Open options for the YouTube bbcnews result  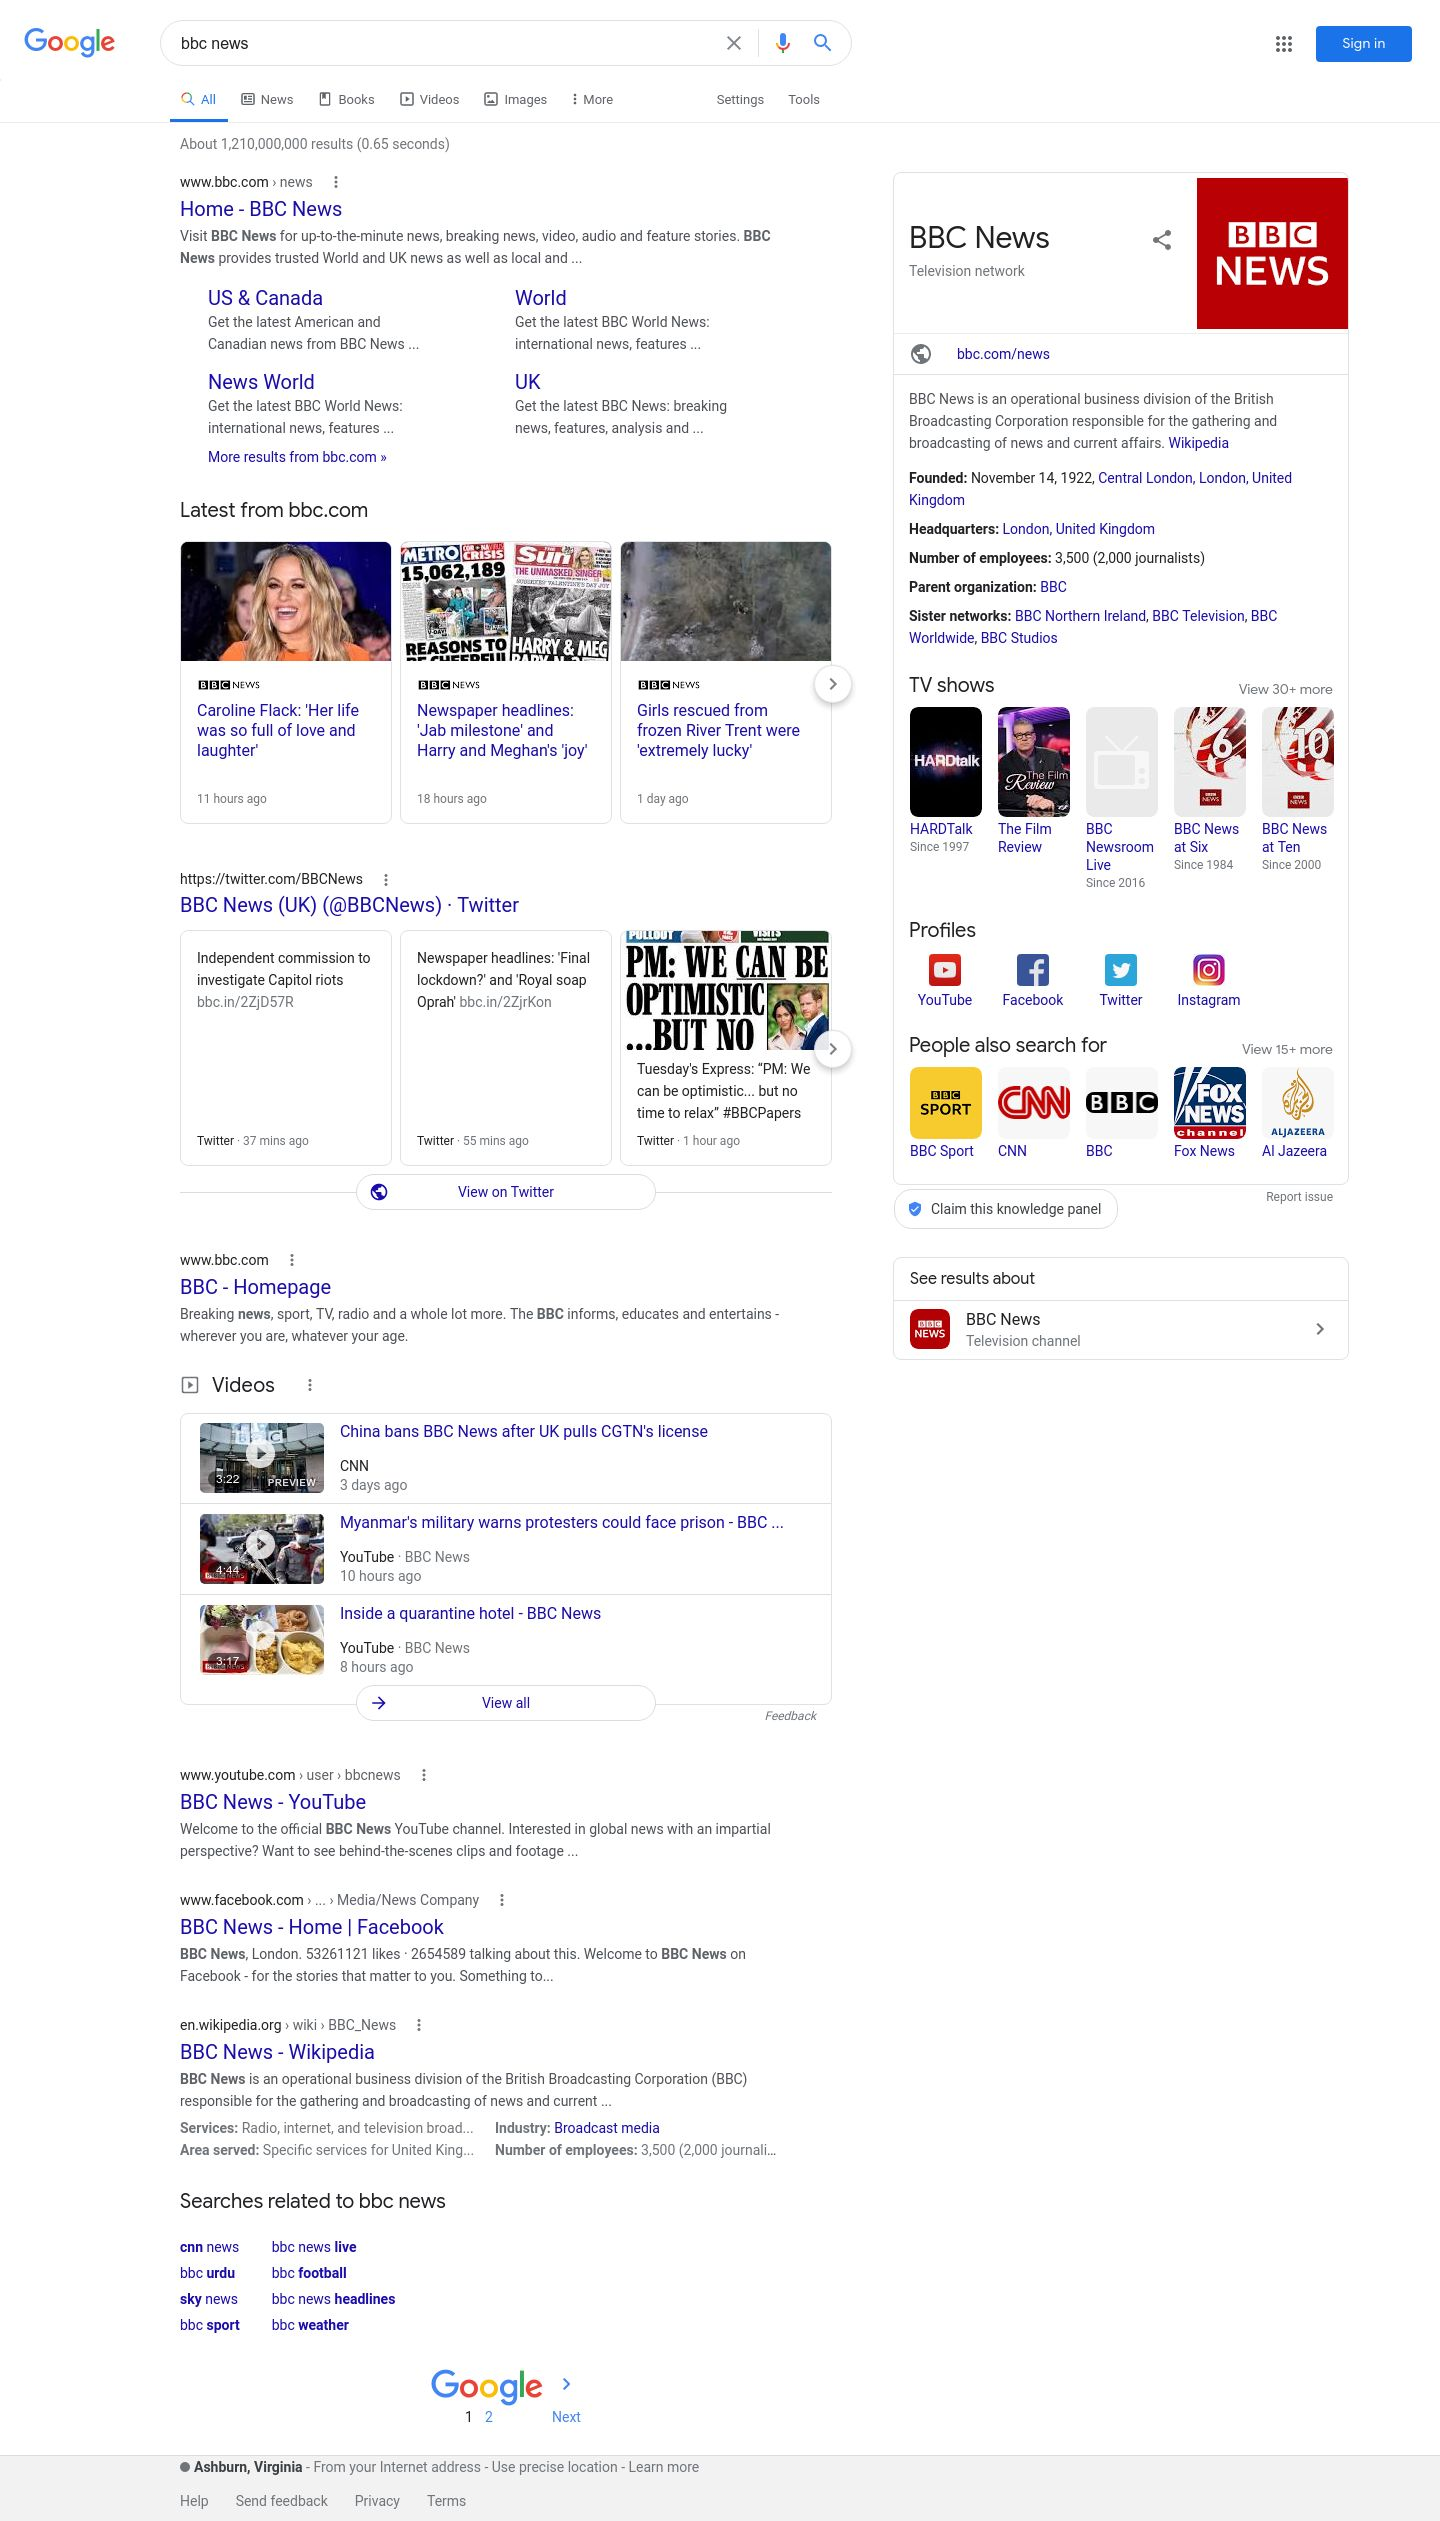[424, 1775]
